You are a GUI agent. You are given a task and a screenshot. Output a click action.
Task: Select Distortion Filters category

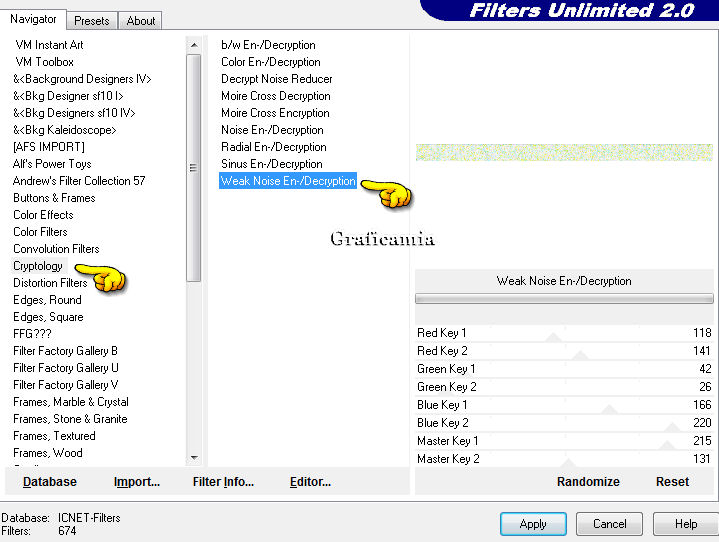(x=50, y=282)
